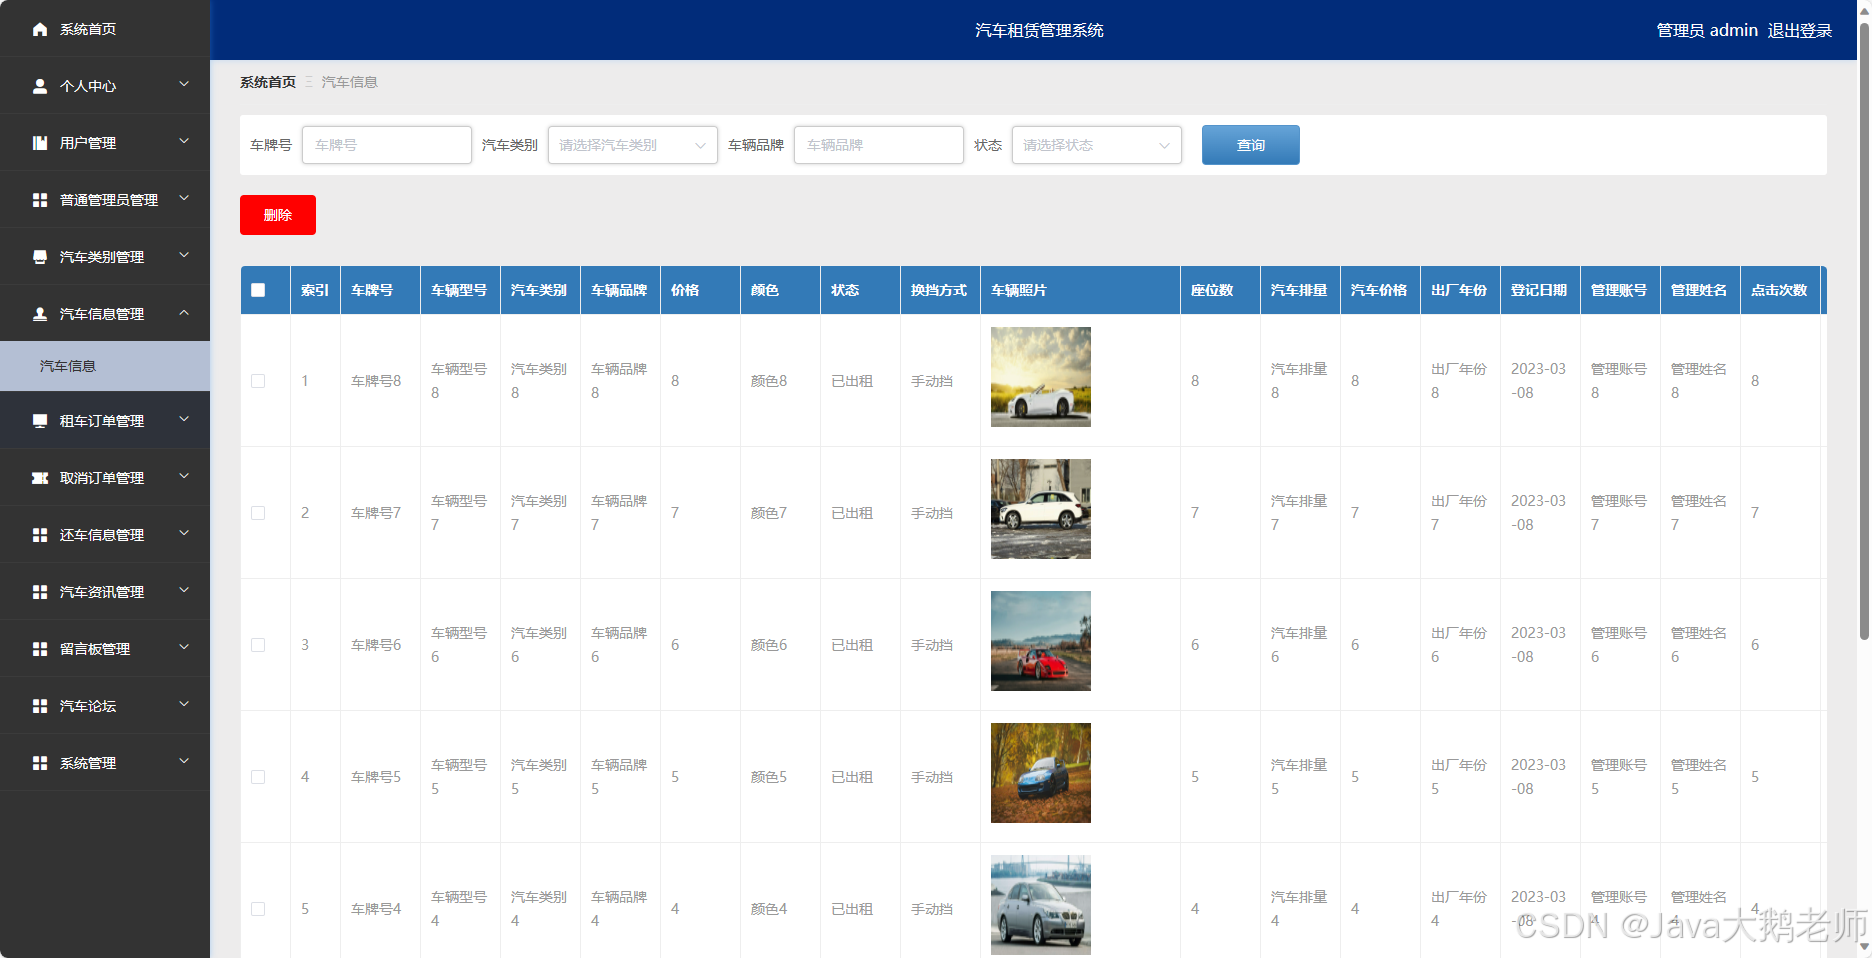Toggle the select-all checkbox in table header
This screenshot has height=958, width=1872.
coord(258,290)
